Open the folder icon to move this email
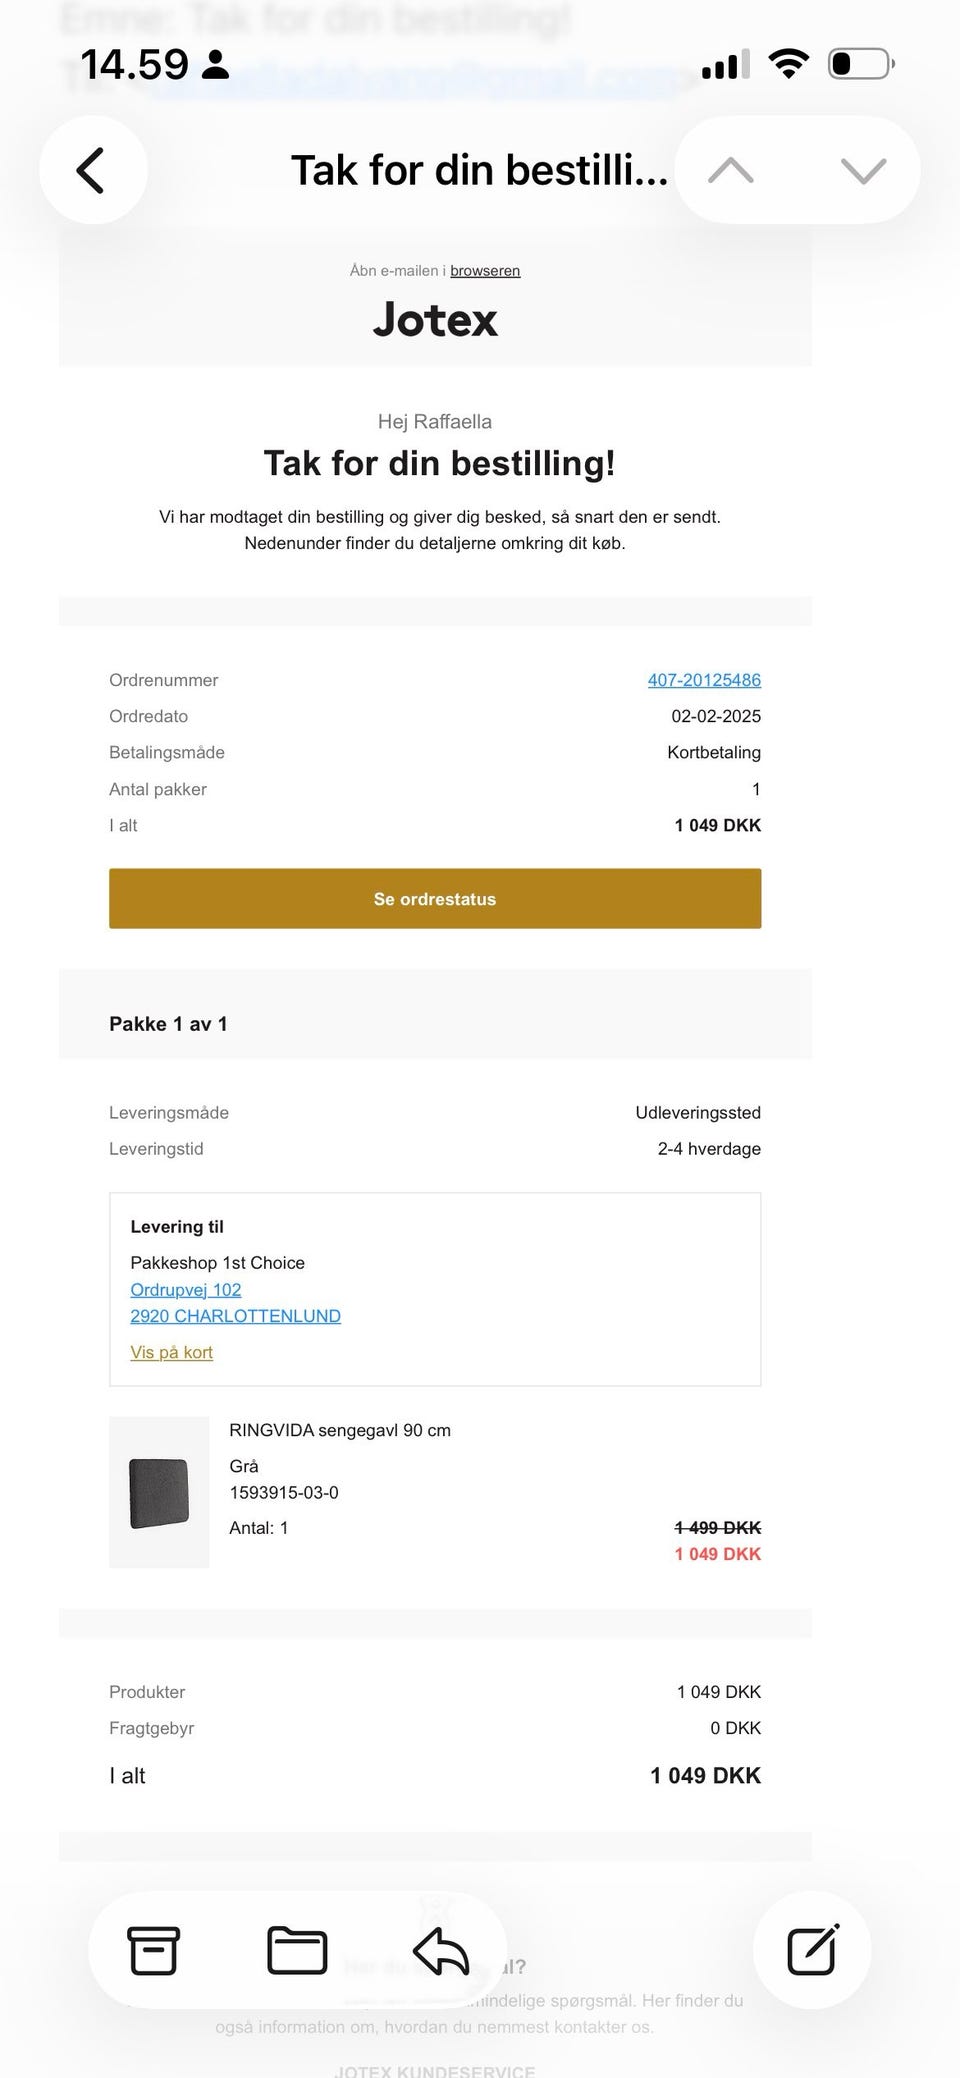Viewport: 960px width, 2078px height. [297, 1949]
